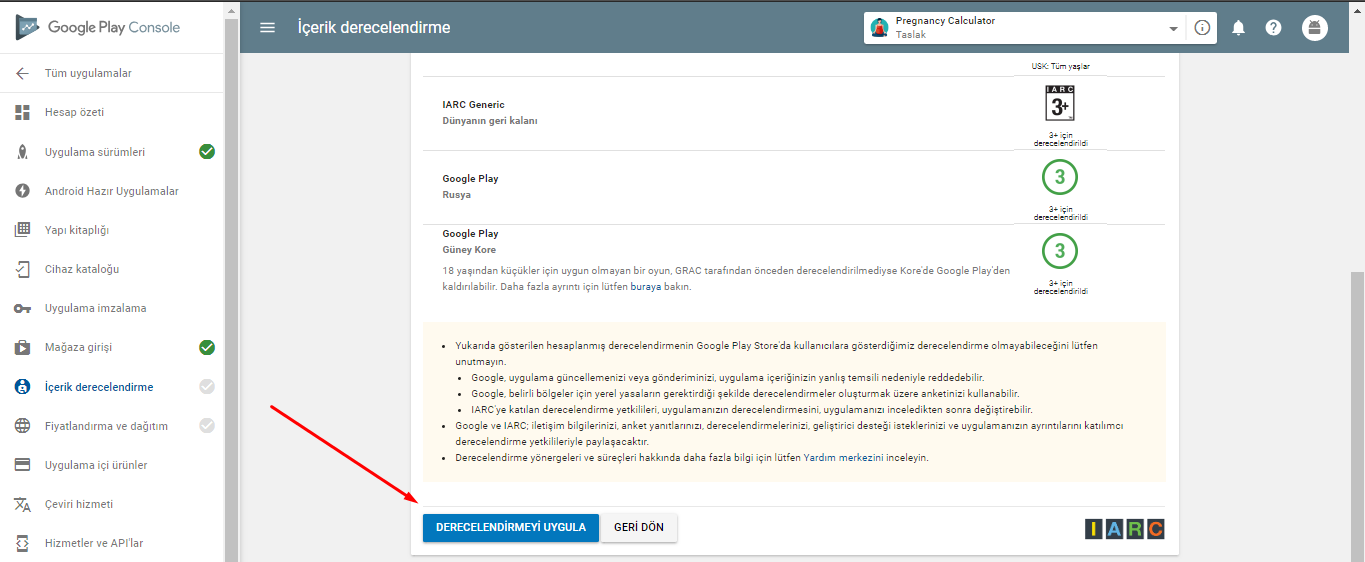Open the account avatar menu
The height and width of the screenshot is (562, 1365).
(x=1315, y=28)
